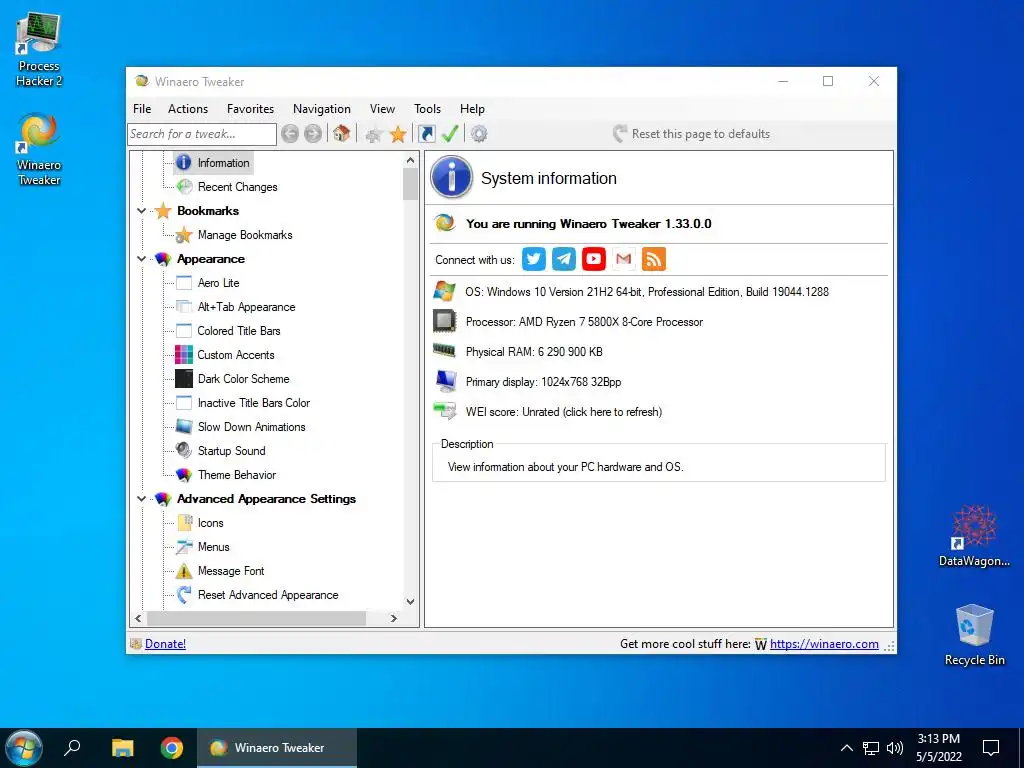The height and width of the screenshot is (768, 1024).
Task: Open the Help menu
Action: 472,109
